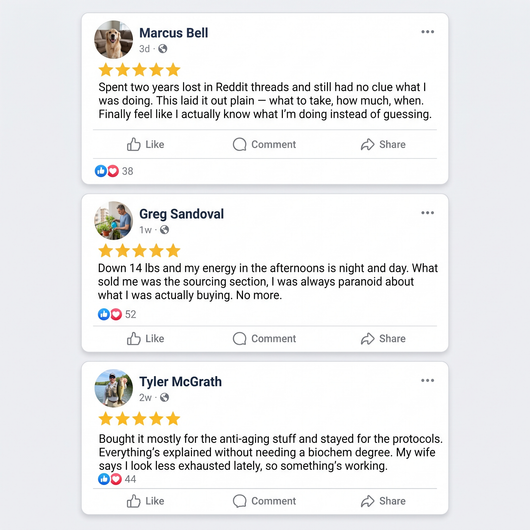Screen dimensions: 530x530
Task: Click the globe privacy icon on Marcus Bell's post
Action: click(x=163, y=49)
